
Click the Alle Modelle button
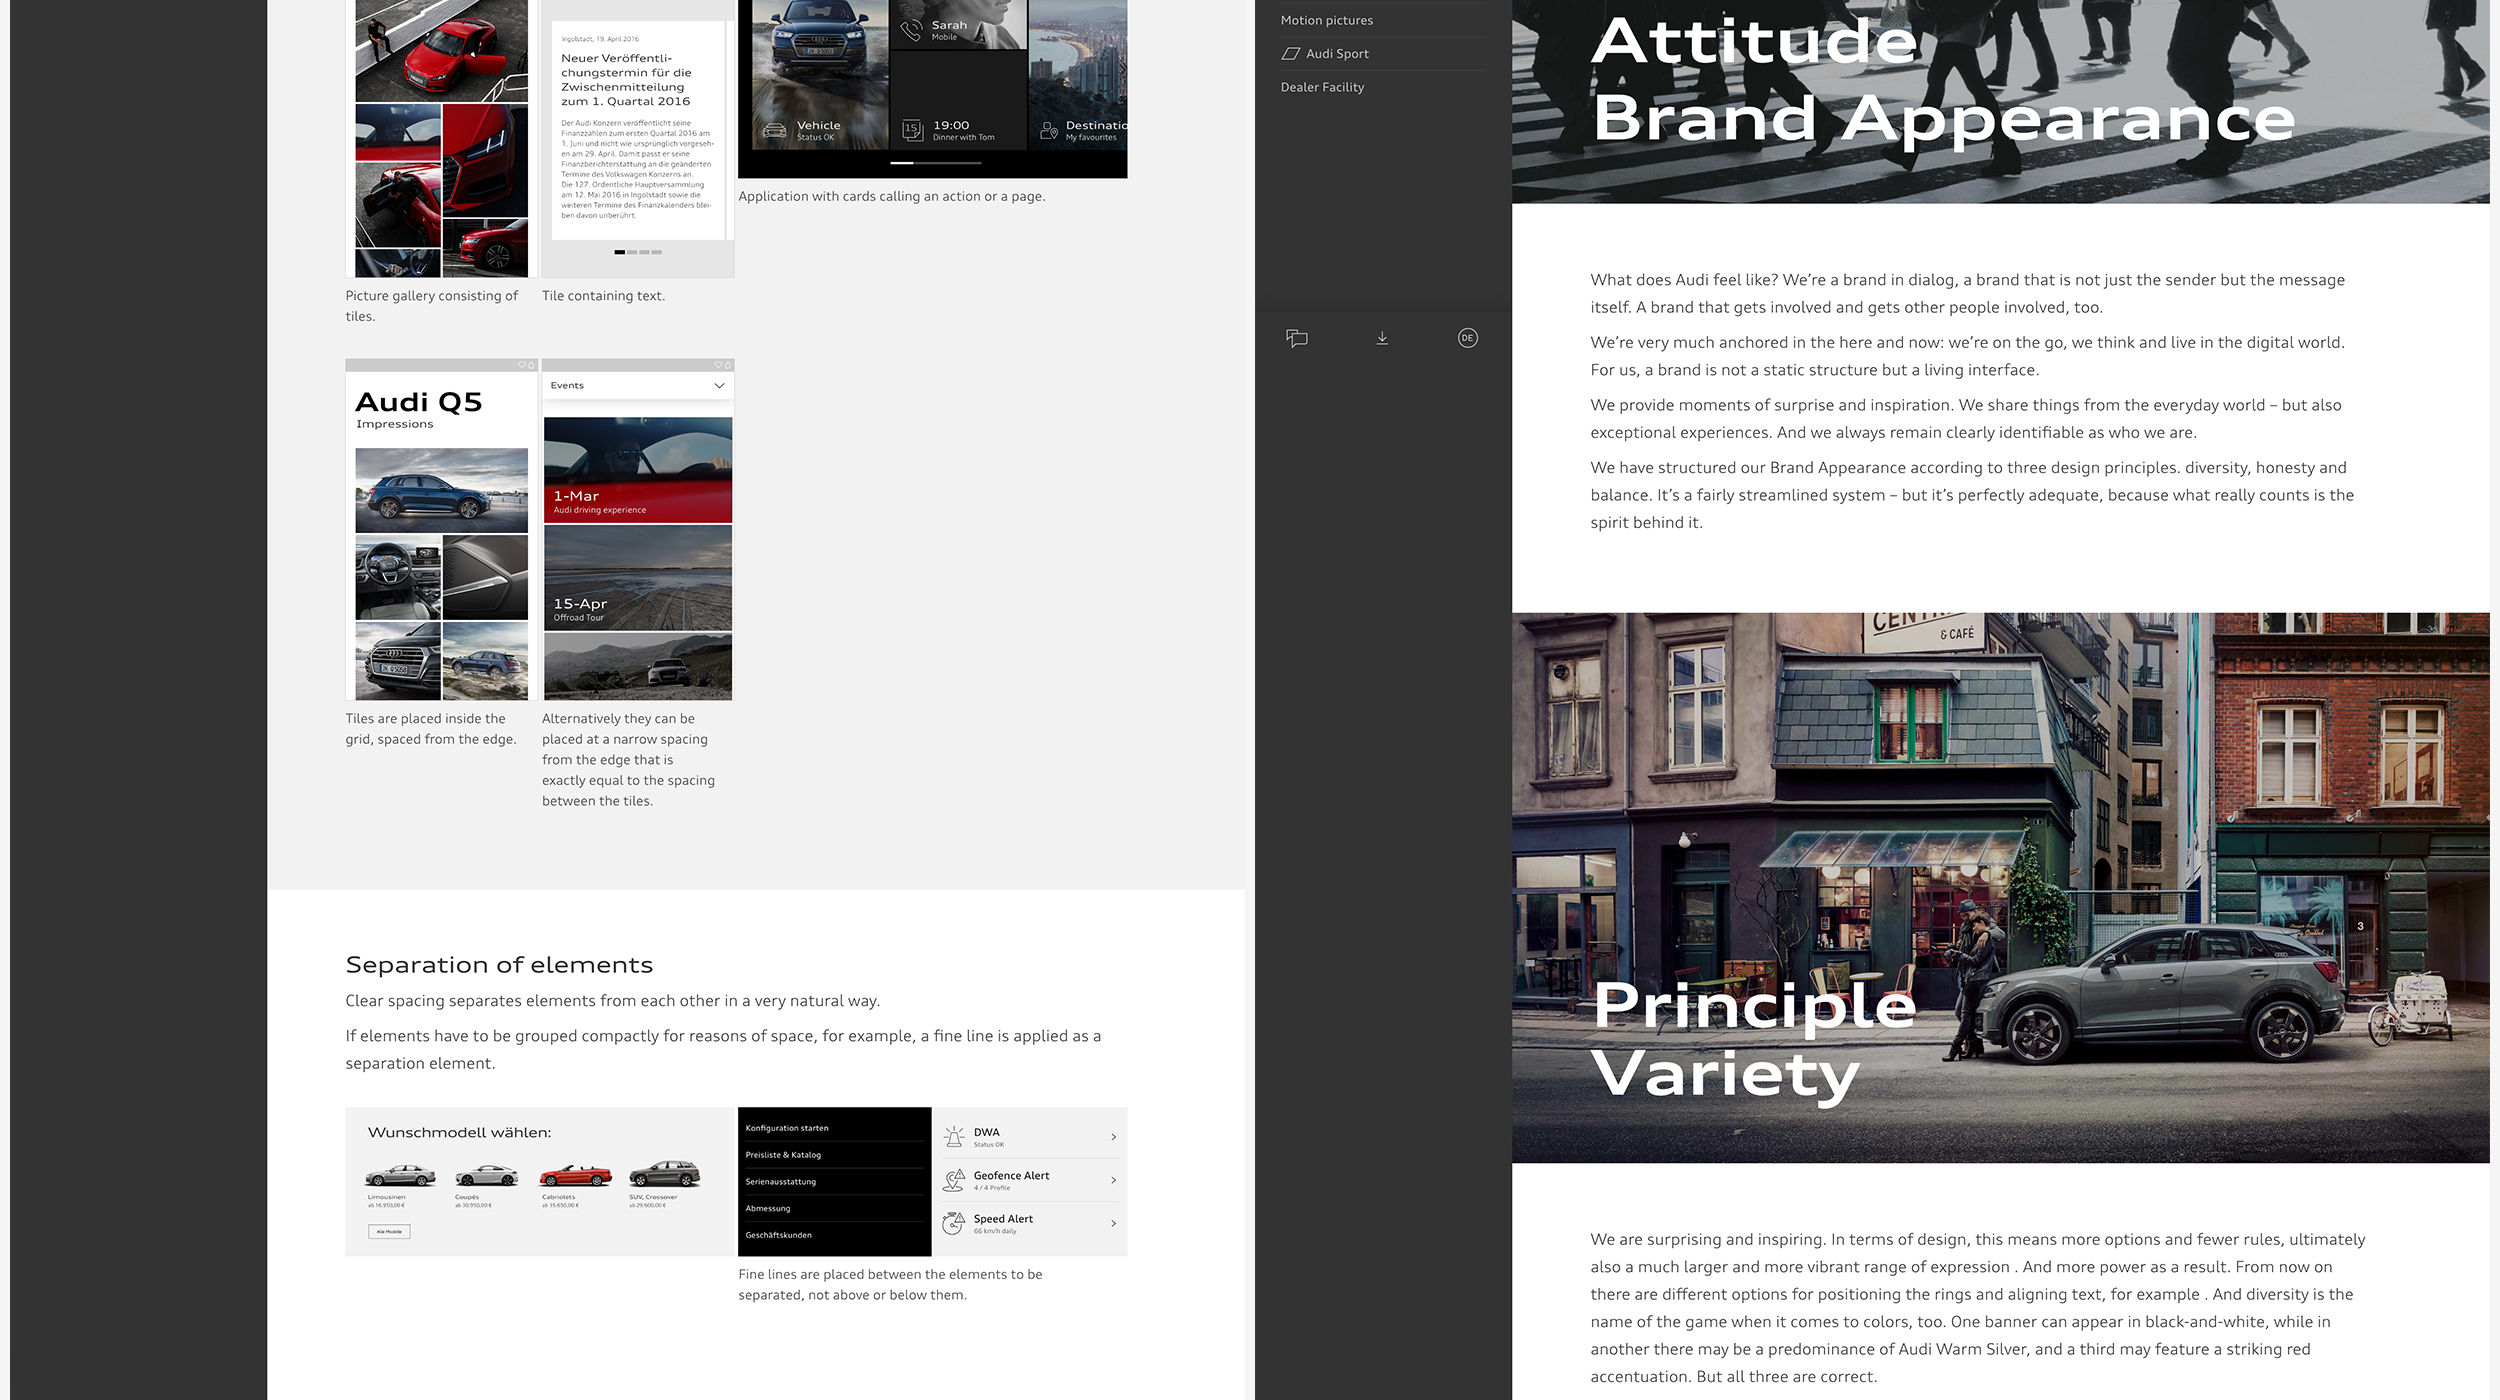point(389,1232)
